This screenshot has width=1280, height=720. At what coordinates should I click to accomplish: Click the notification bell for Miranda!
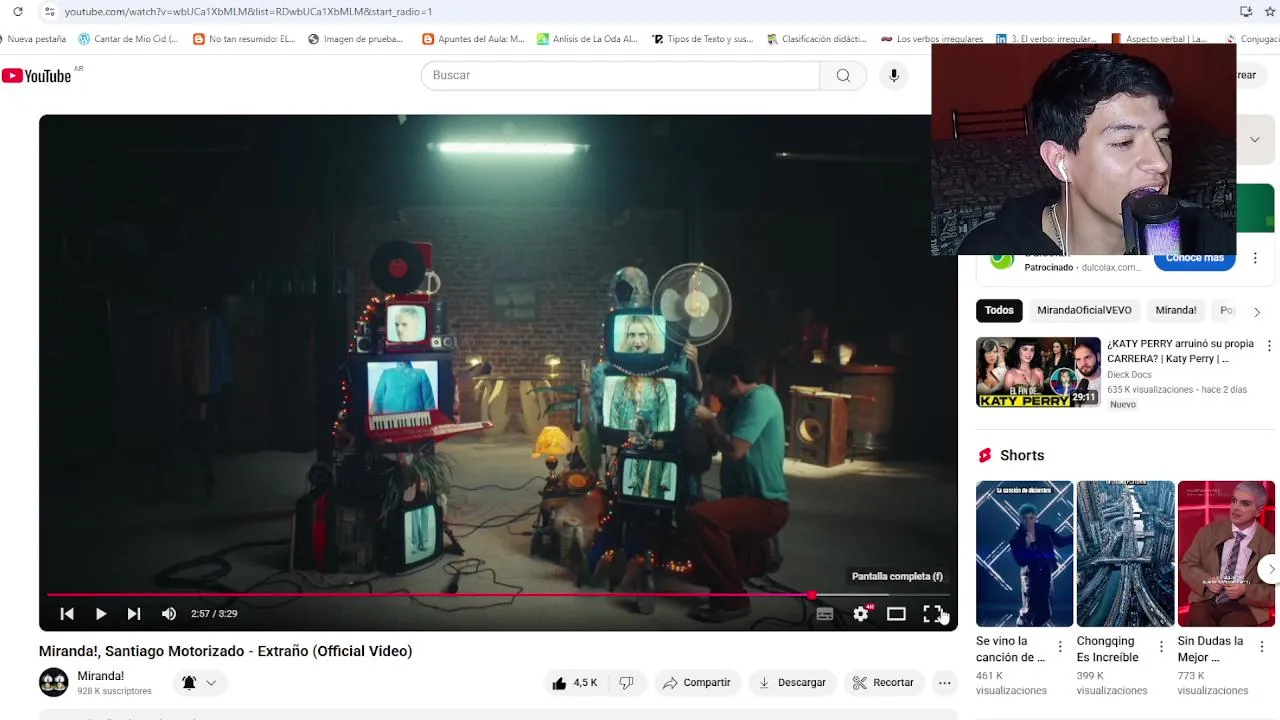[x=189, y=683]
